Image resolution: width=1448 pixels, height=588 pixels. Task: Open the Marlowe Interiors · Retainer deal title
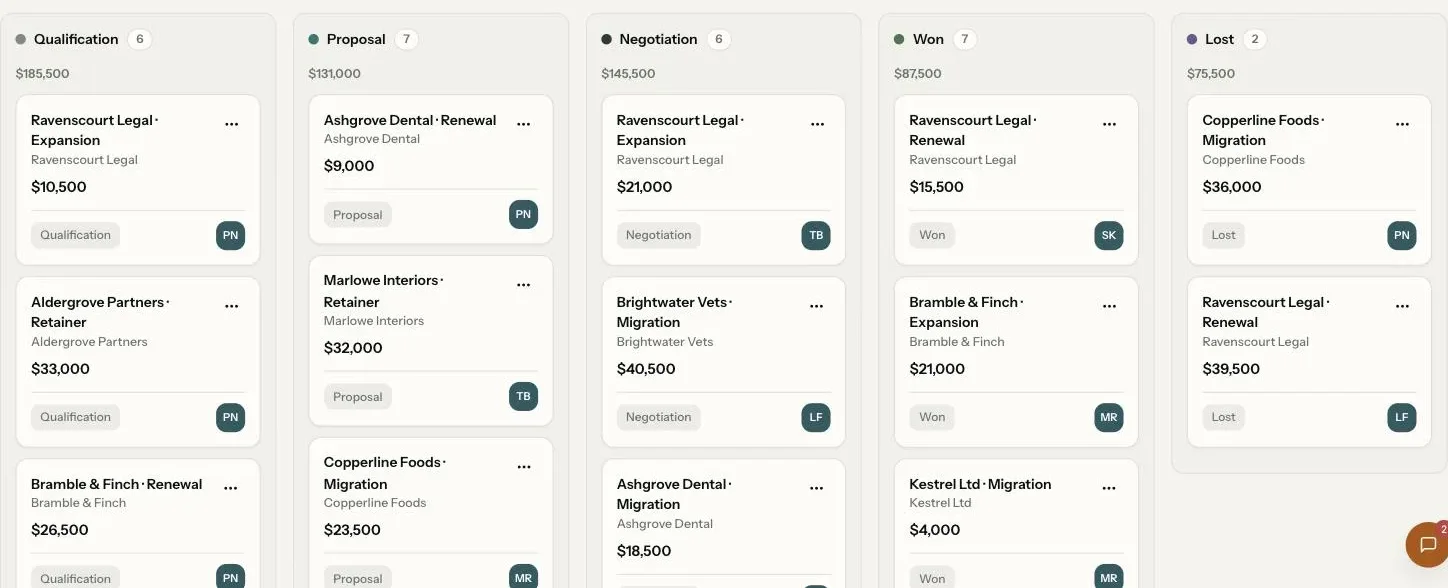tap(384, 291)
